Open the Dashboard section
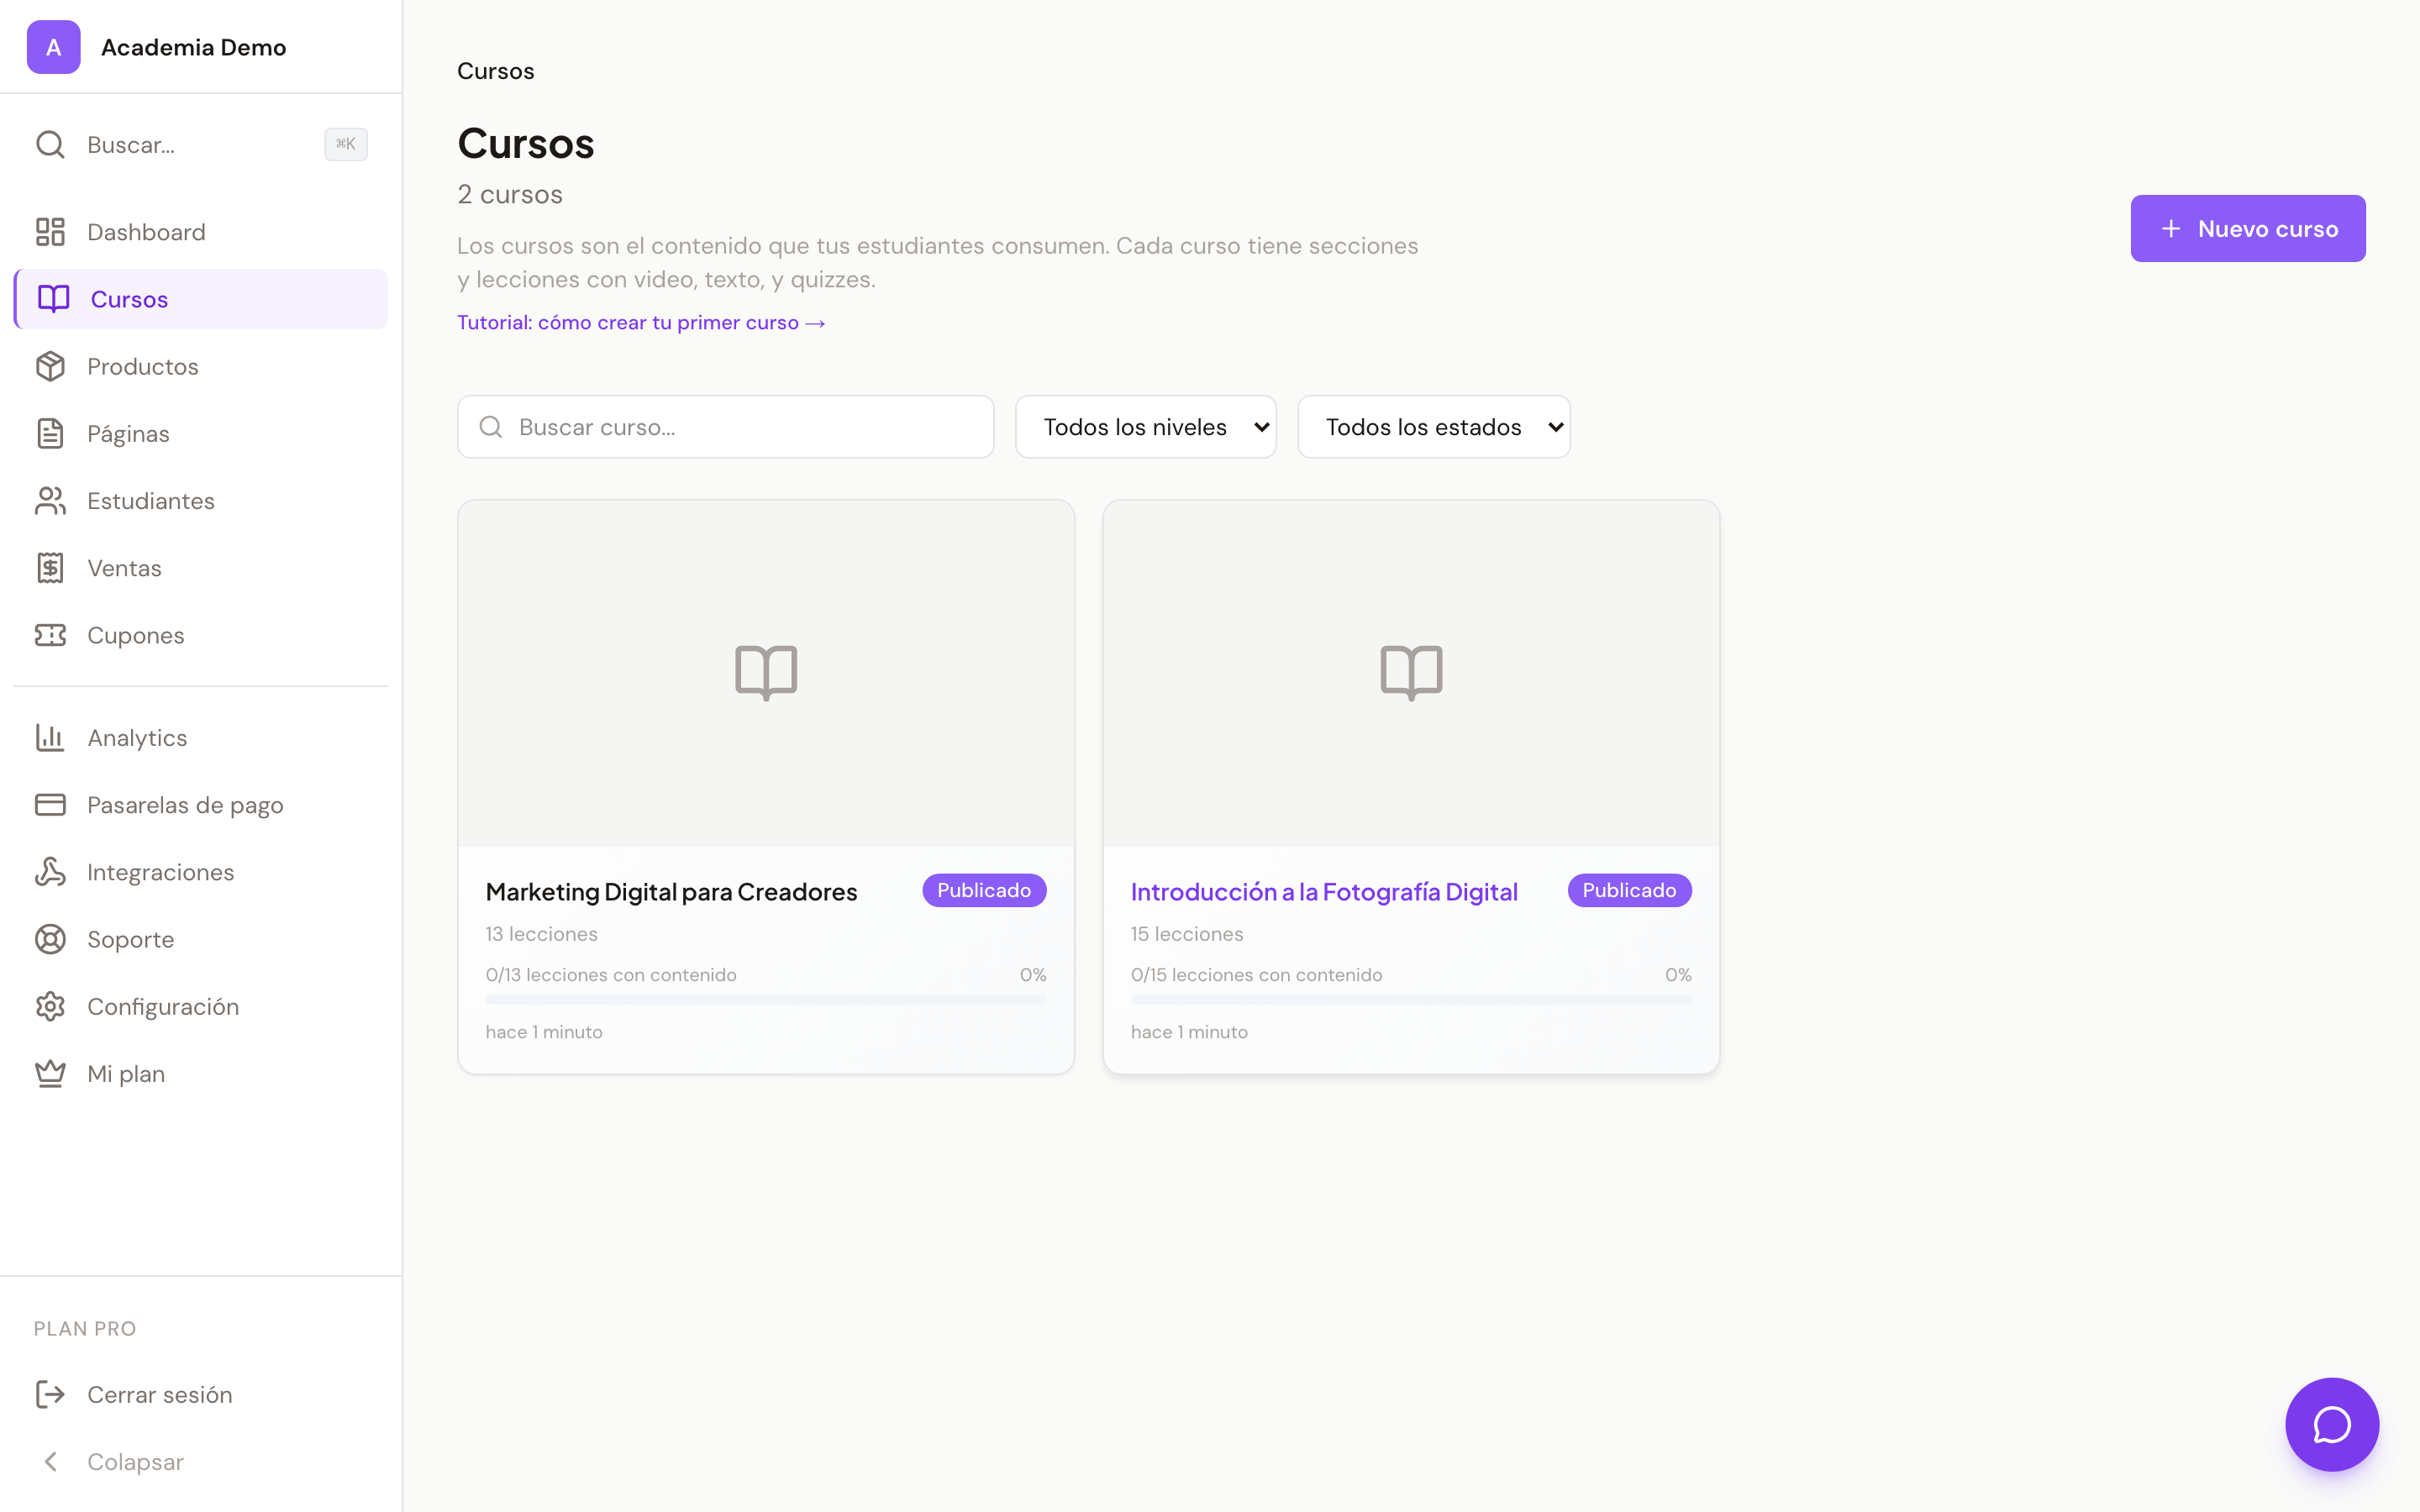The height and width of the screenshot is (1512, 2420). pyautogui.click(x=146, y=231)
